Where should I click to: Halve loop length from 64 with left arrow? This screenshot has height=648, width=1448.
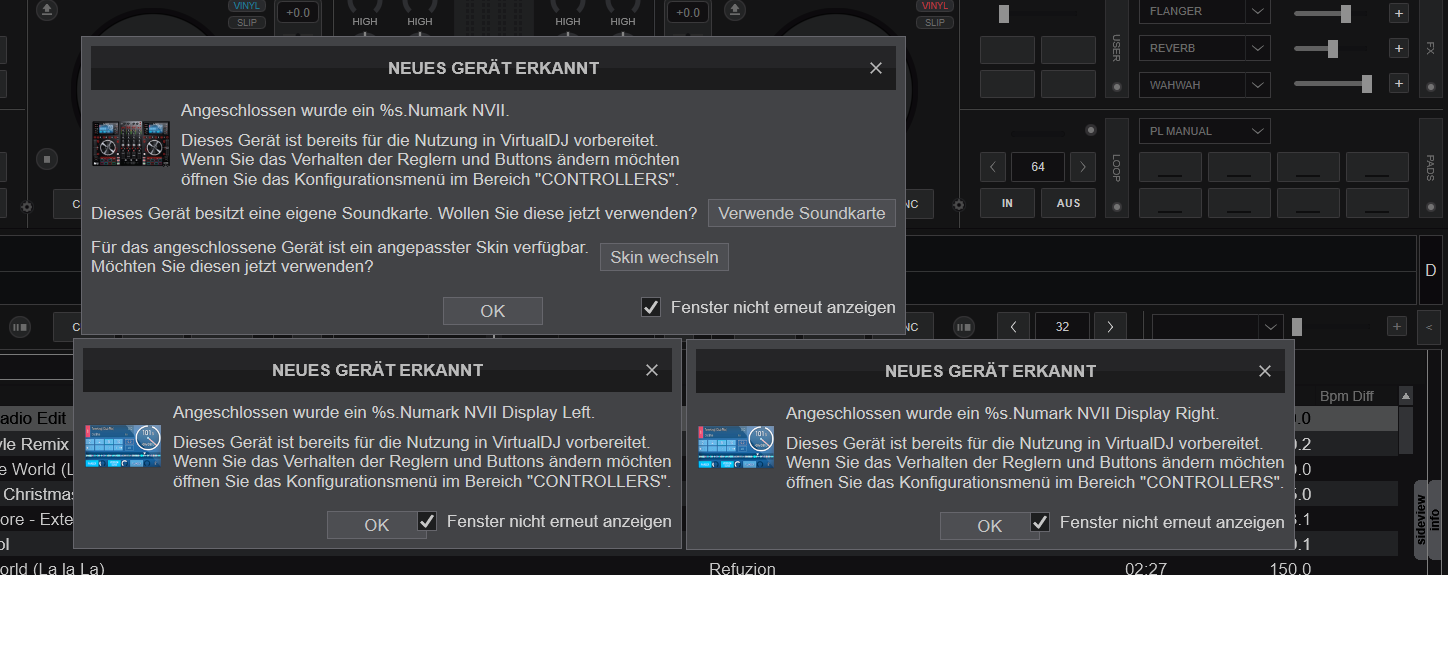click(992, 167)
